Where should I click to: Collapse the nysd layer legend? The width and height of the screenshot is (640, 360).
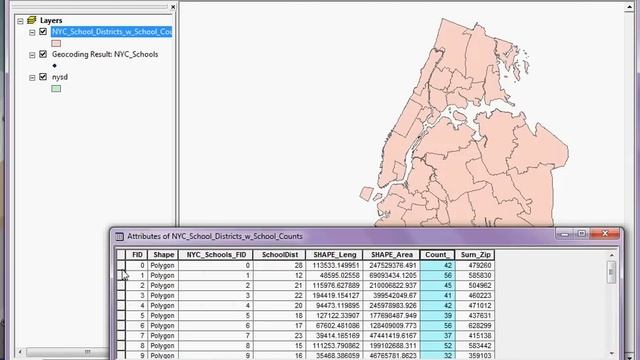32,78
